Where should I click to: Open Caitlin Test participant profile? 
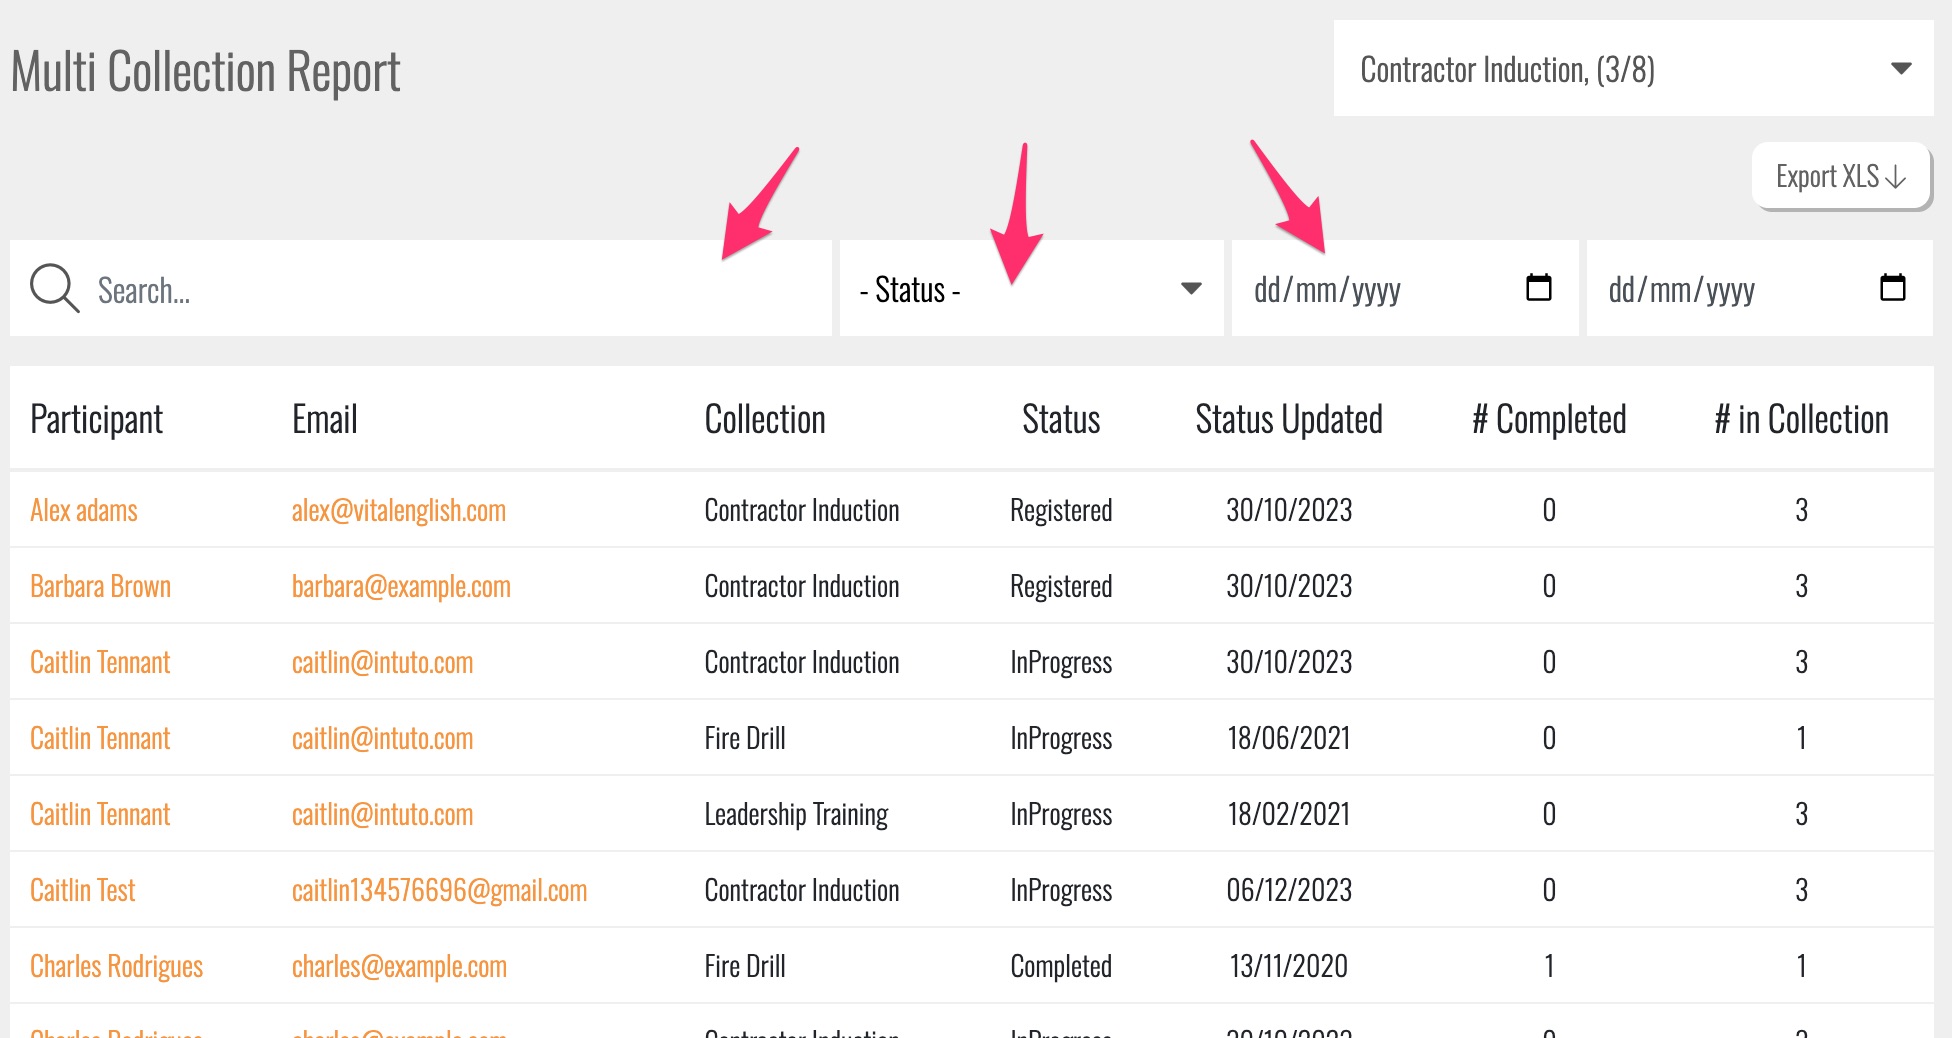point(82,891)
